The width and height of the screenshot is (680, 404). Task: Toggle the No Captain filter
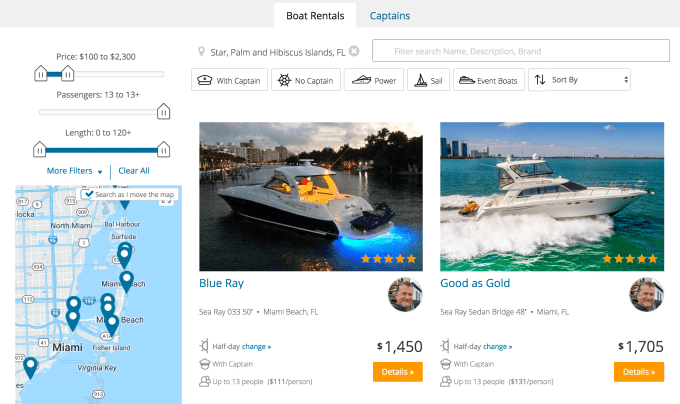pos(306,80)
